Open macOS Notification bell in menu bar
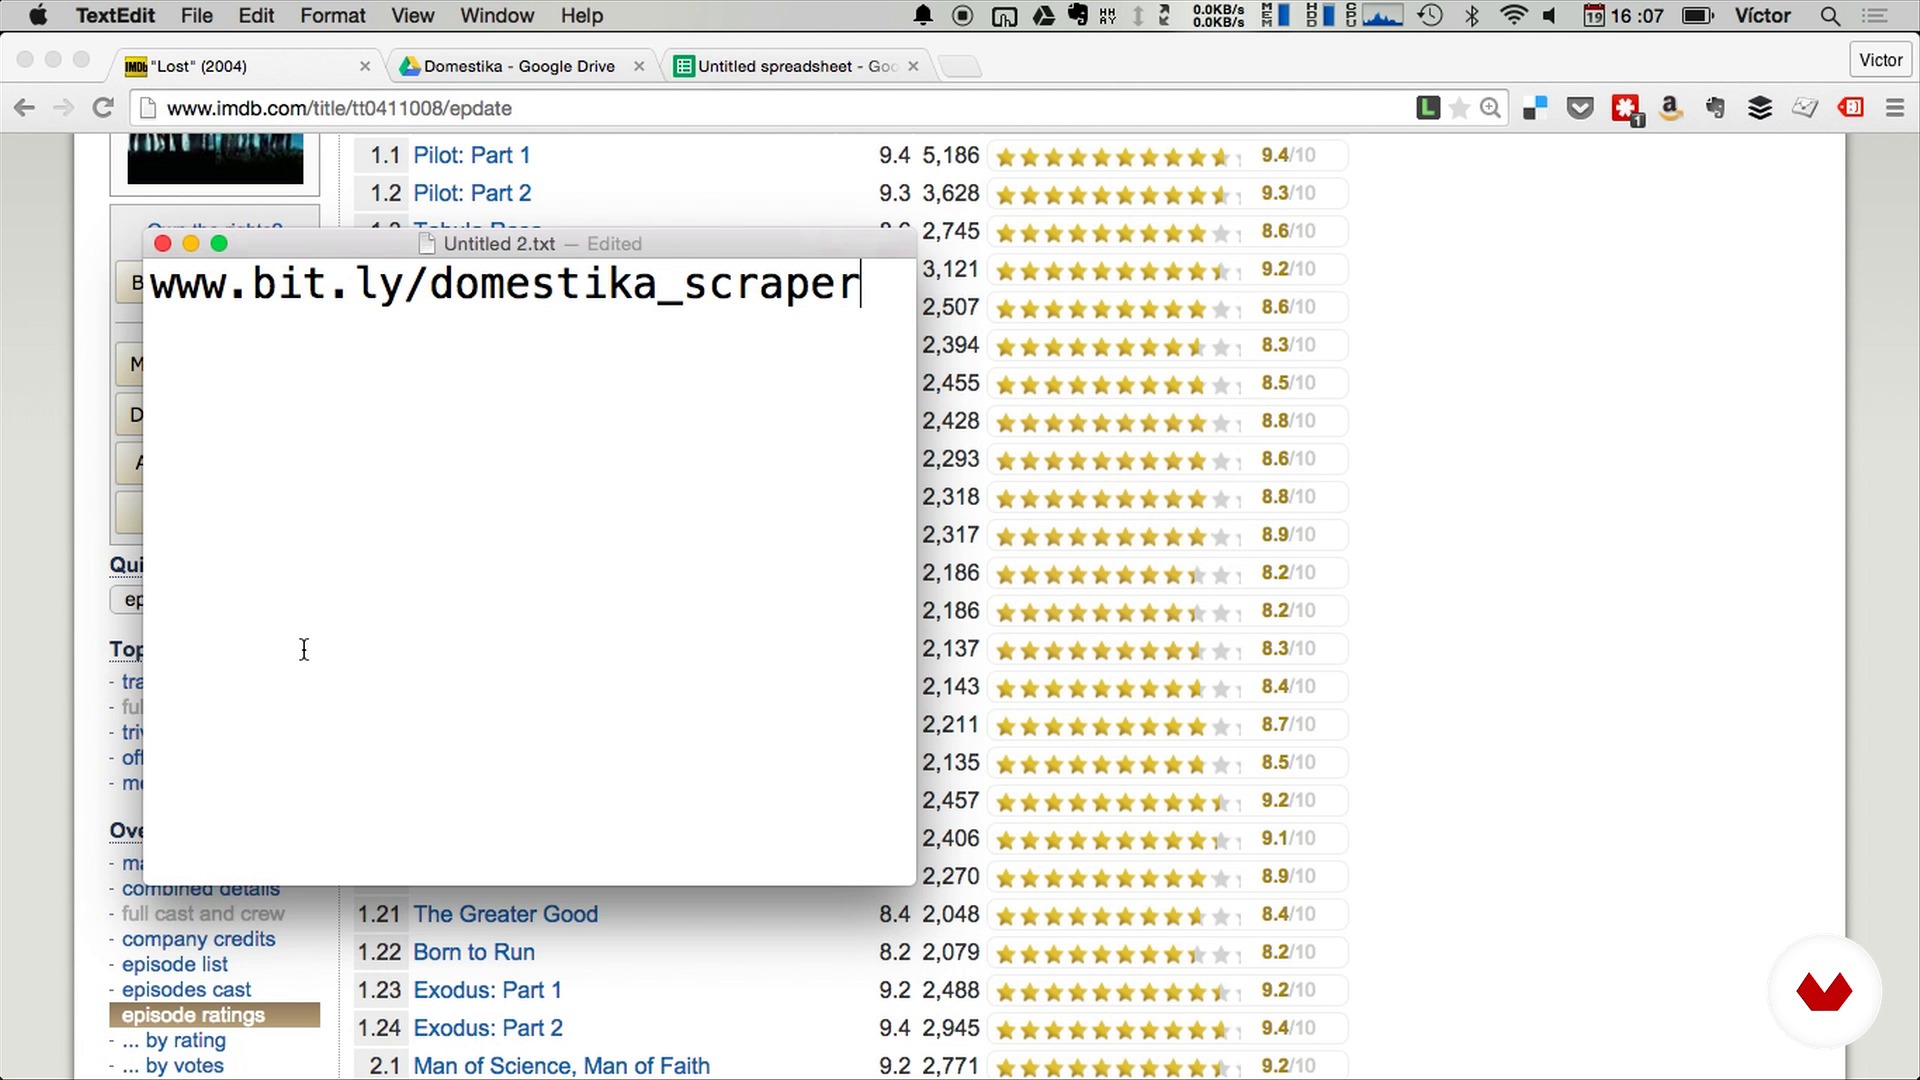1920x1080 pixels. pos(923,15)
